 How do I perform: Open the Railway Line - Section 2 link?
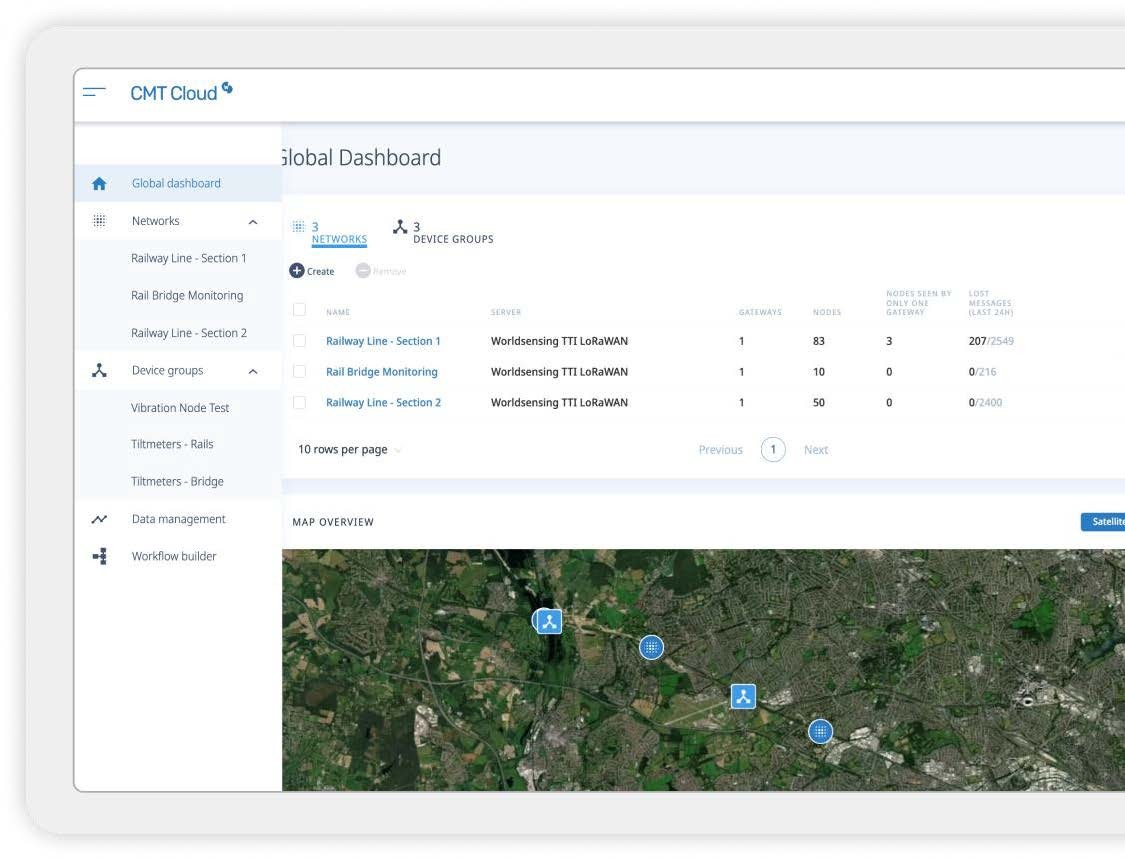[383, 403]
